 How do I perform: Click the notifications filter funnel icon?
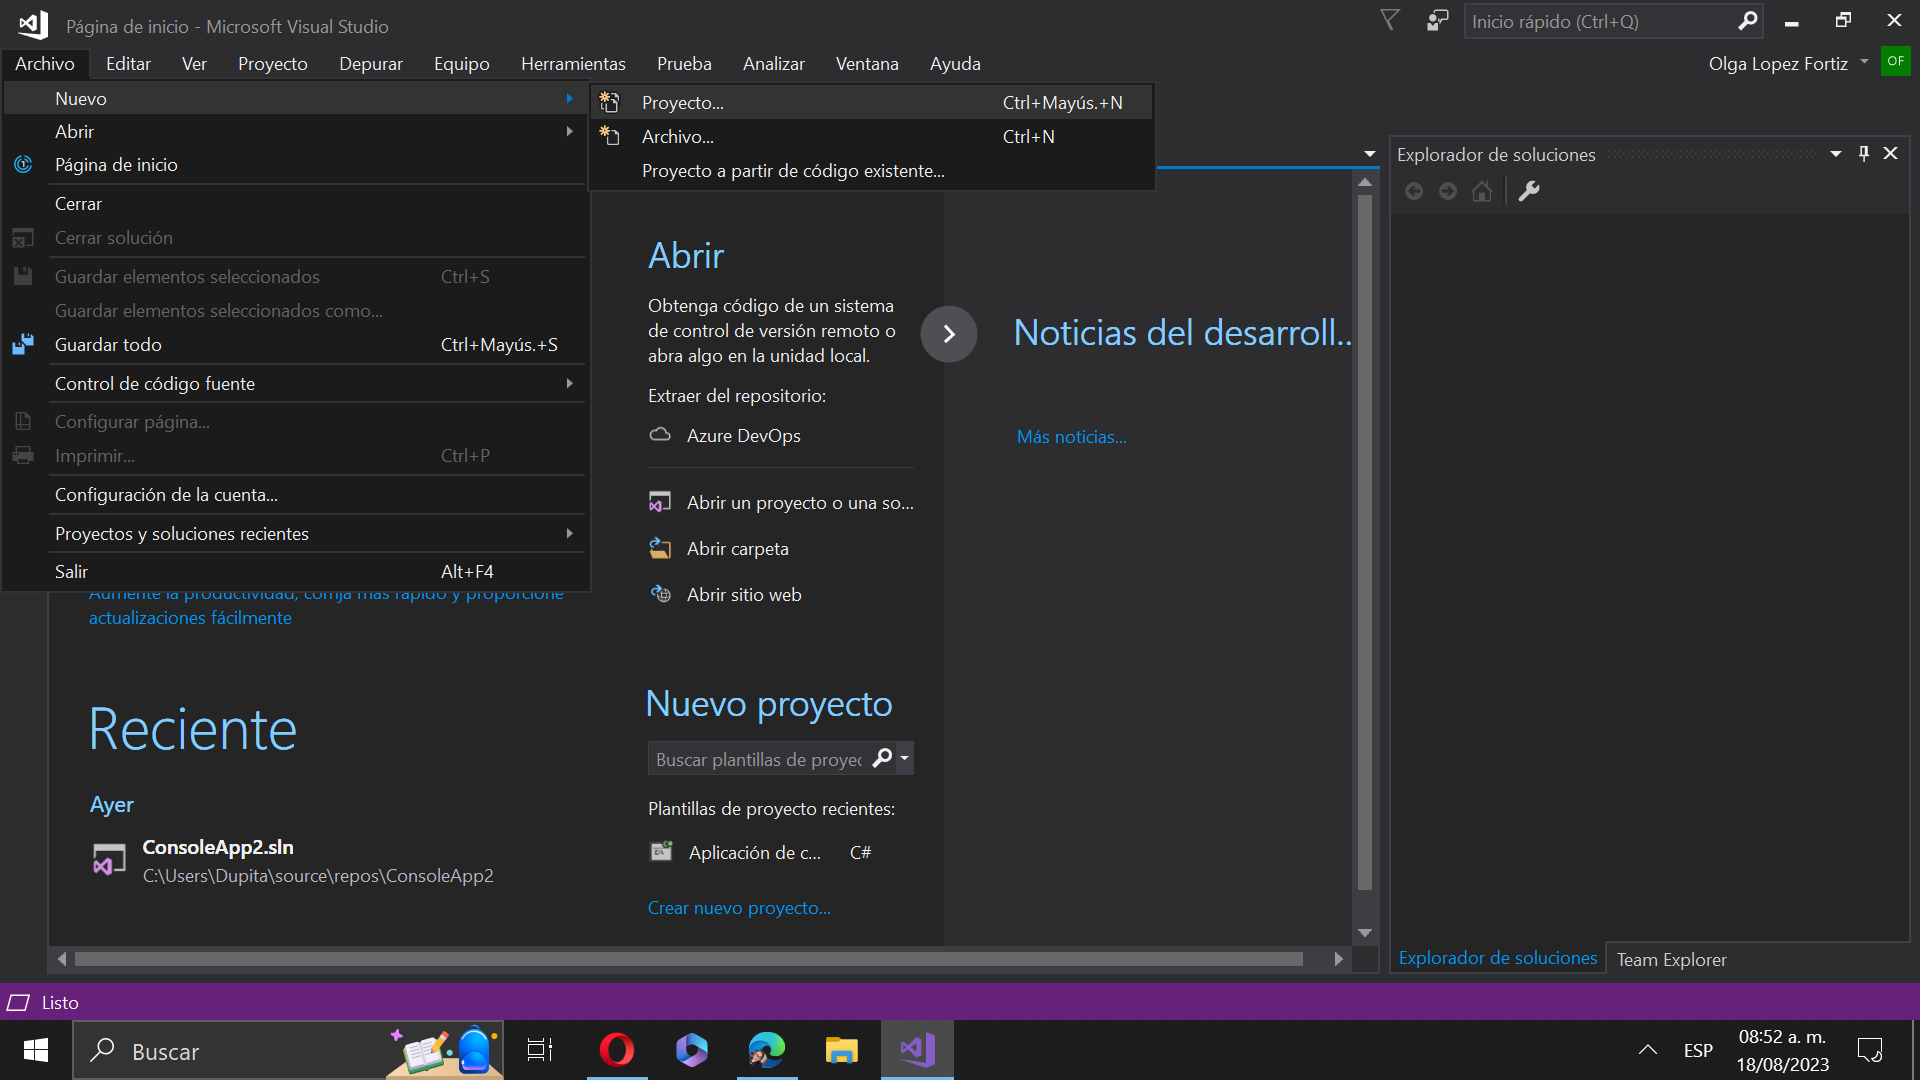click(x=1390, y=21)
